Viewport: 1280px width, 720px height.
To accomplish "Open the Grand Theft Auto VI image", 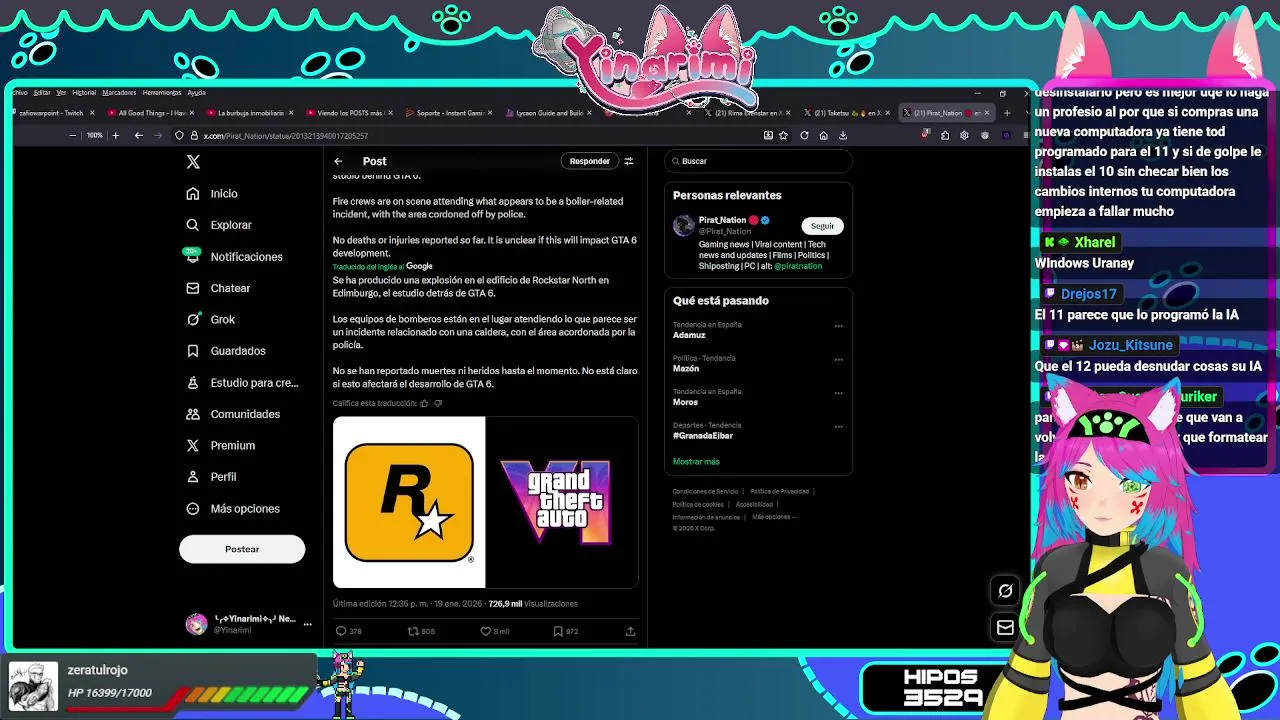I will (x=562, y=502).
